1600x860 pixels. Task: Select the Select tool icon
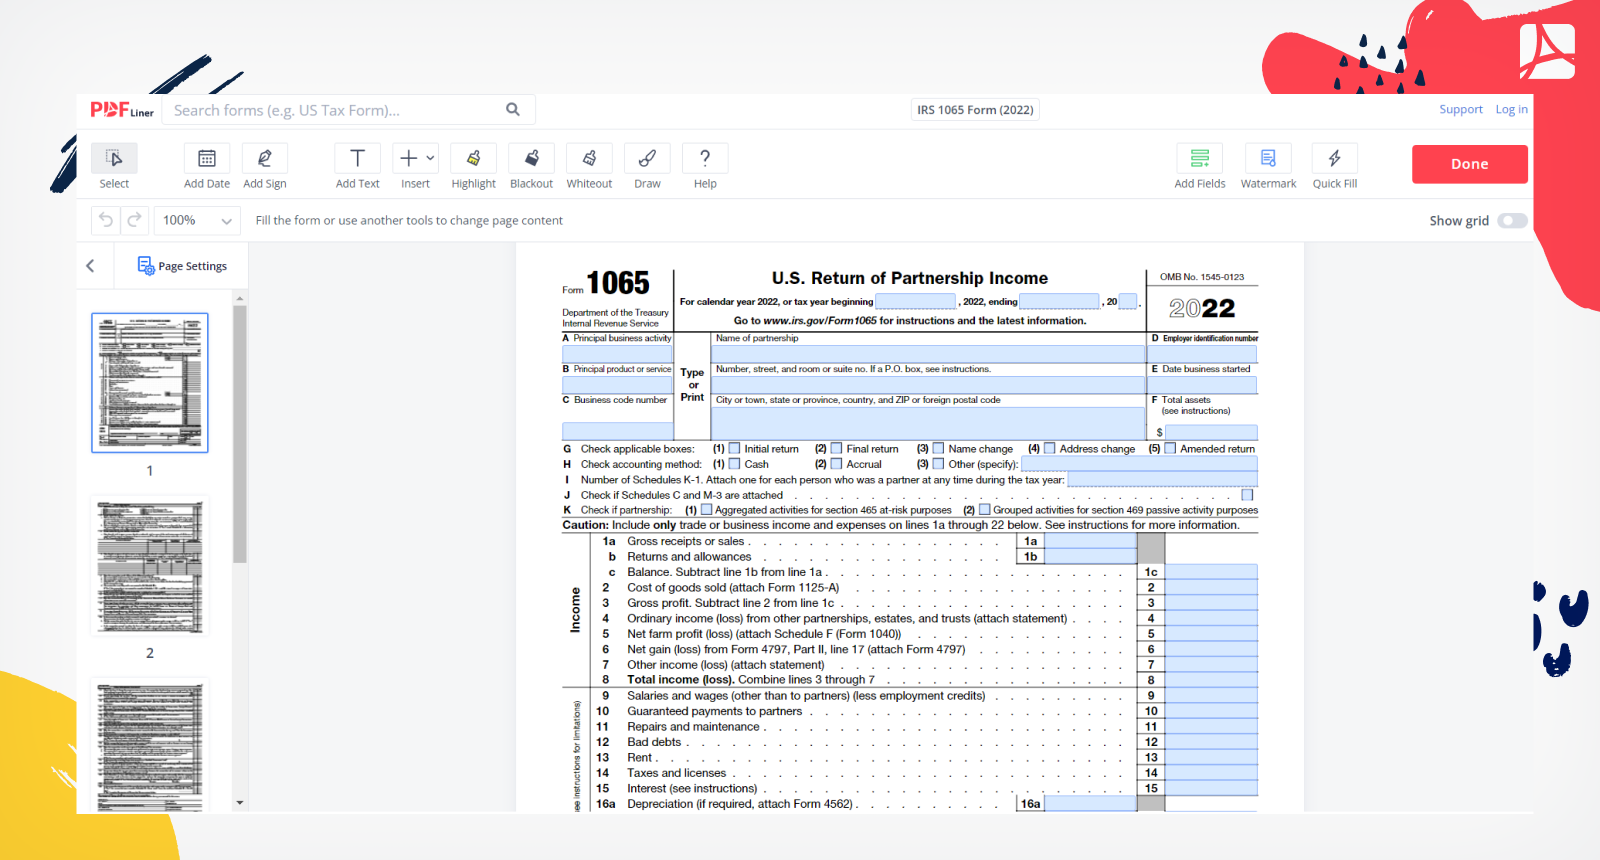[114, 158]
